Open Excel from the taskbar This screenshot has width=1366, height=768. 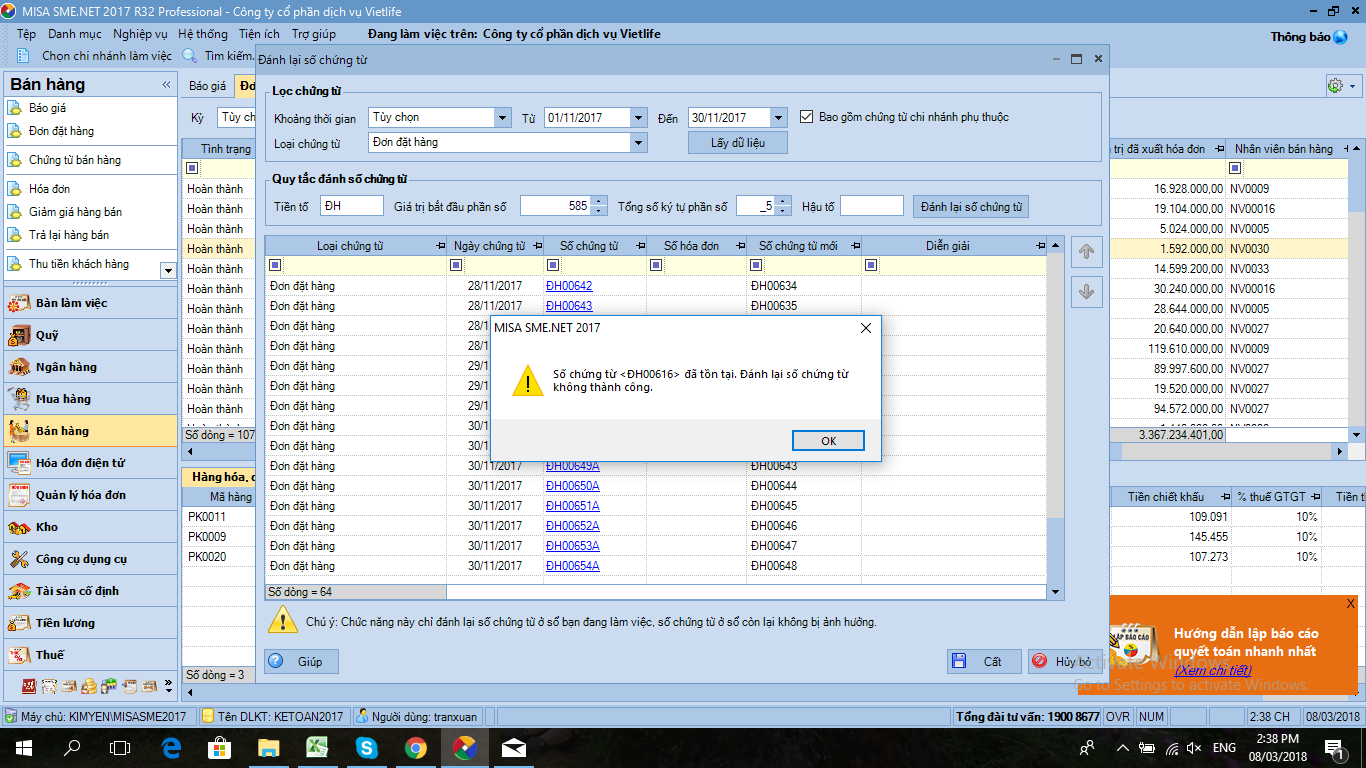coord(317,747)
